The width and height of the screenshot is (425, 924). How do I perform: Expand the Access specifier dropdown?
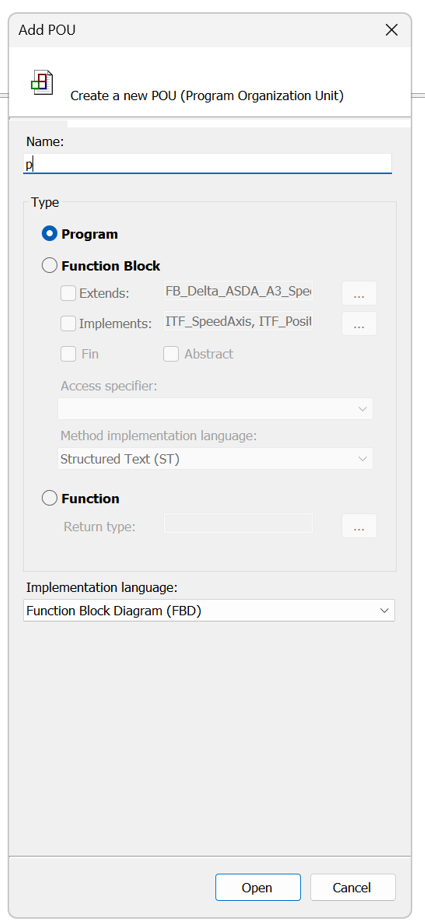pyautogui.click(x=215, y=409)
